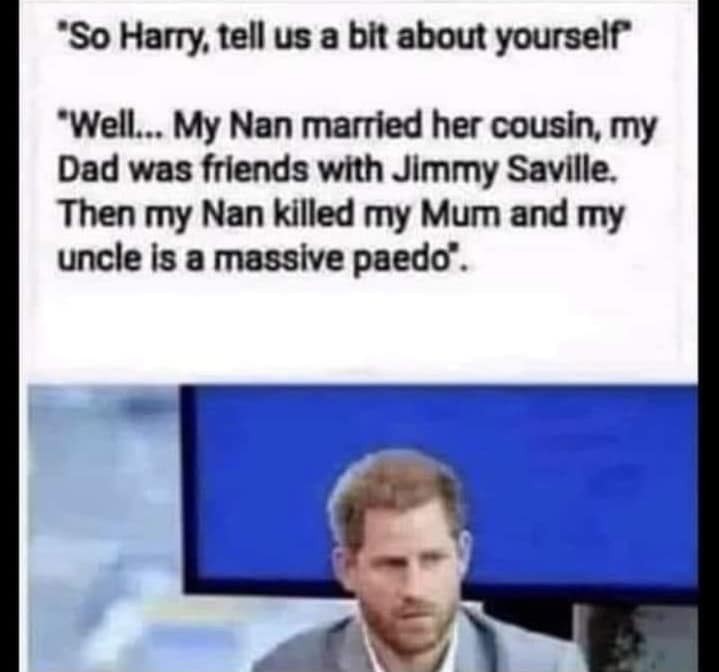
Task: Click the black border on the left edge
Action: [9, 336]
